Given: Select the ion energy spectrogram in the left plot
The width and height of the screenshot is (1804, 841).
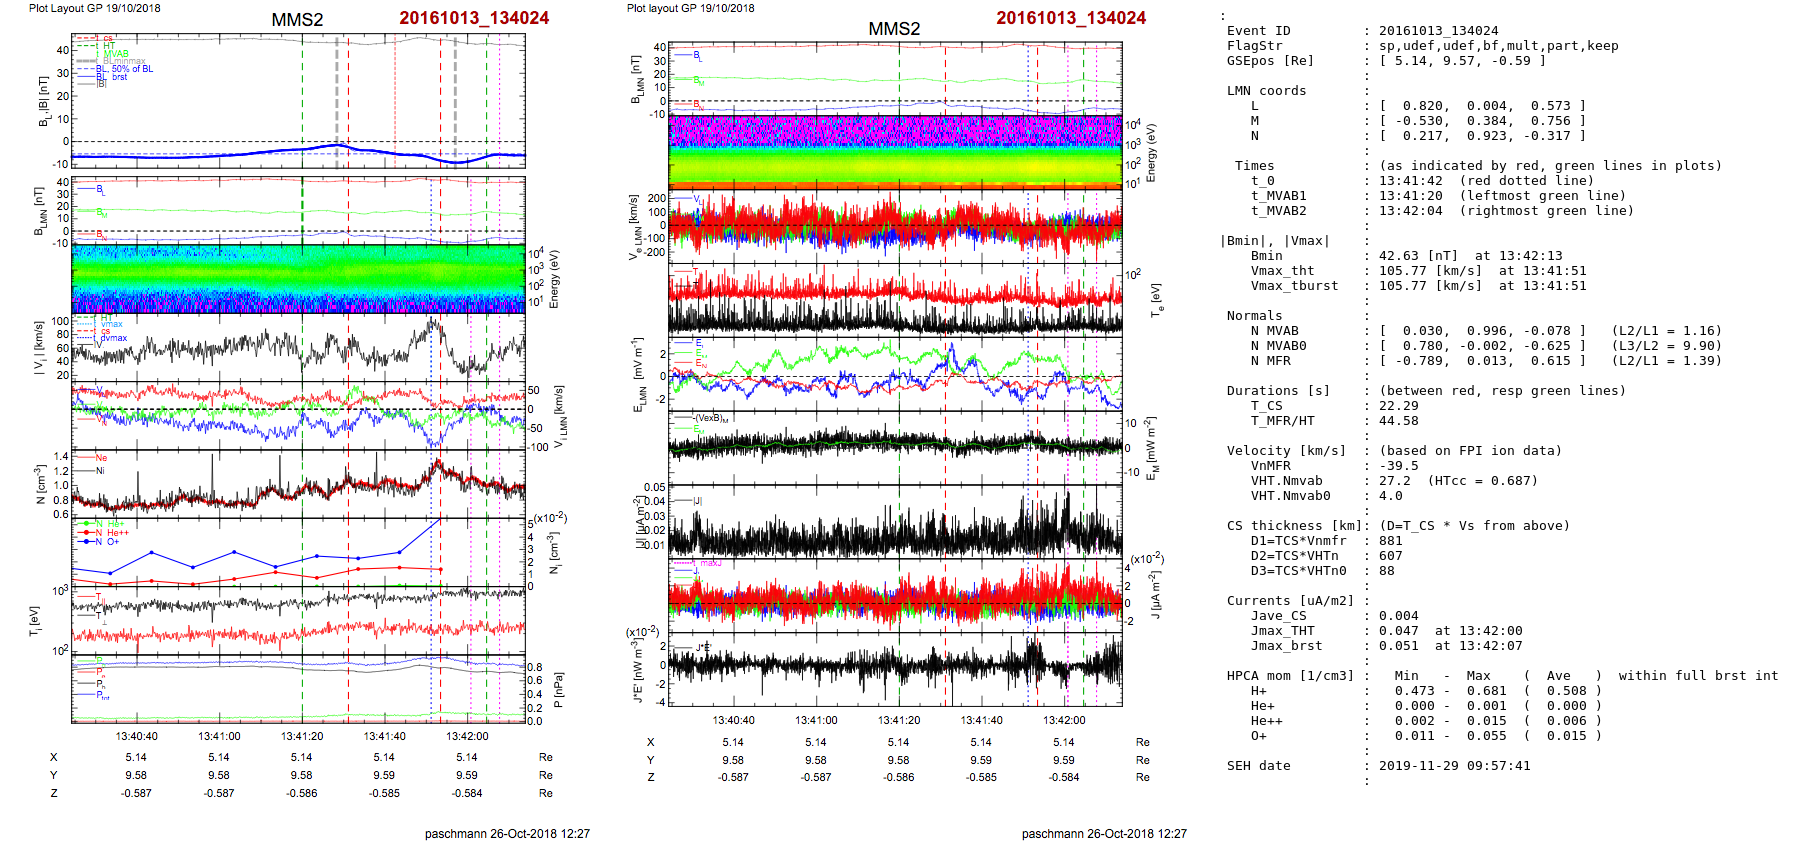Looking at the screenshot, I should coord(298,279).
